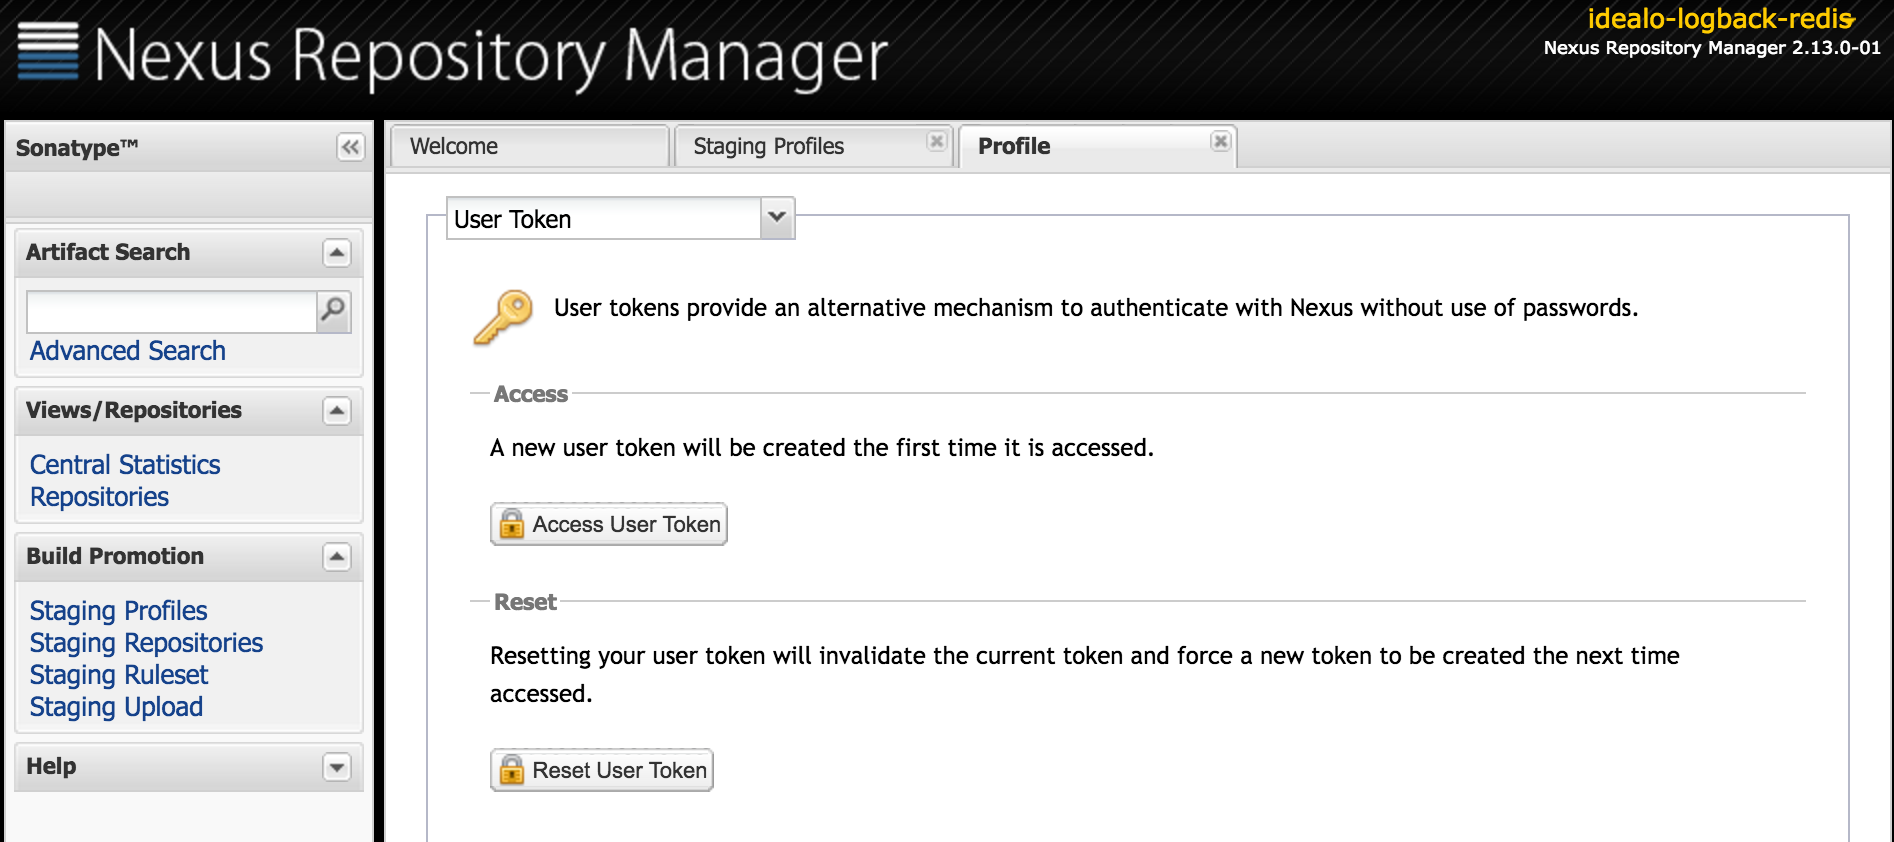Open the Staging Repositories link

(146, 643)
